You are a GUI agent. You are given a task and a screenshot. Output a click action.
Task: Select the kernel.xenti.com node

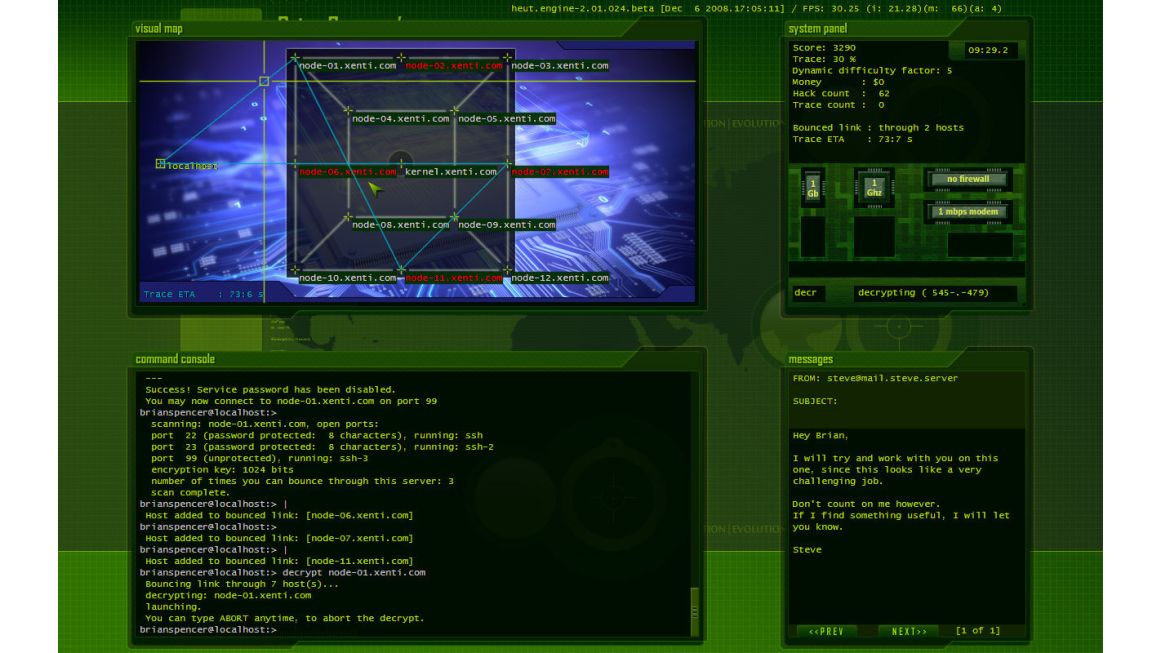[451, 172]
